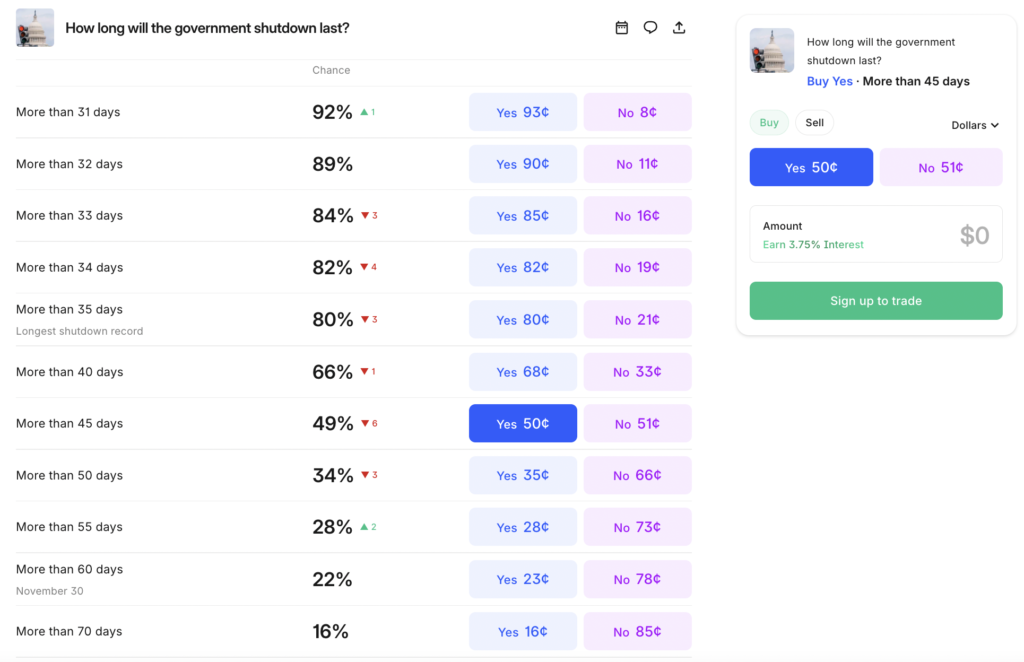
Task: Click the share/upload icon in the header
Action: click(679, 28)
